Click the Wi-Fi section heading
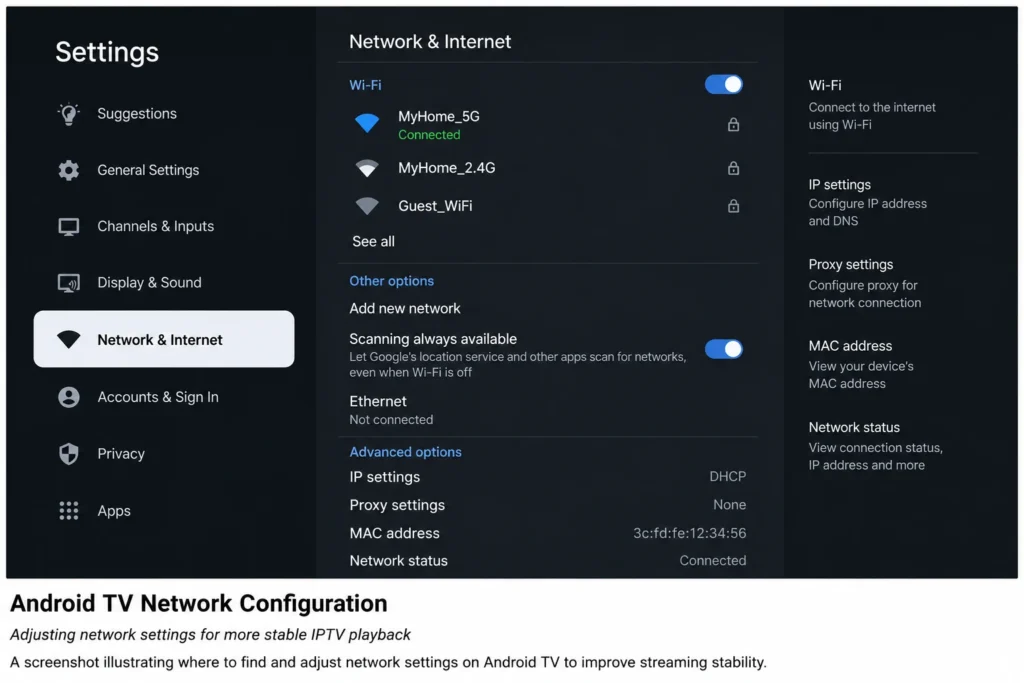The width and height of the screenshot is (1024, 683). point(365,86)
